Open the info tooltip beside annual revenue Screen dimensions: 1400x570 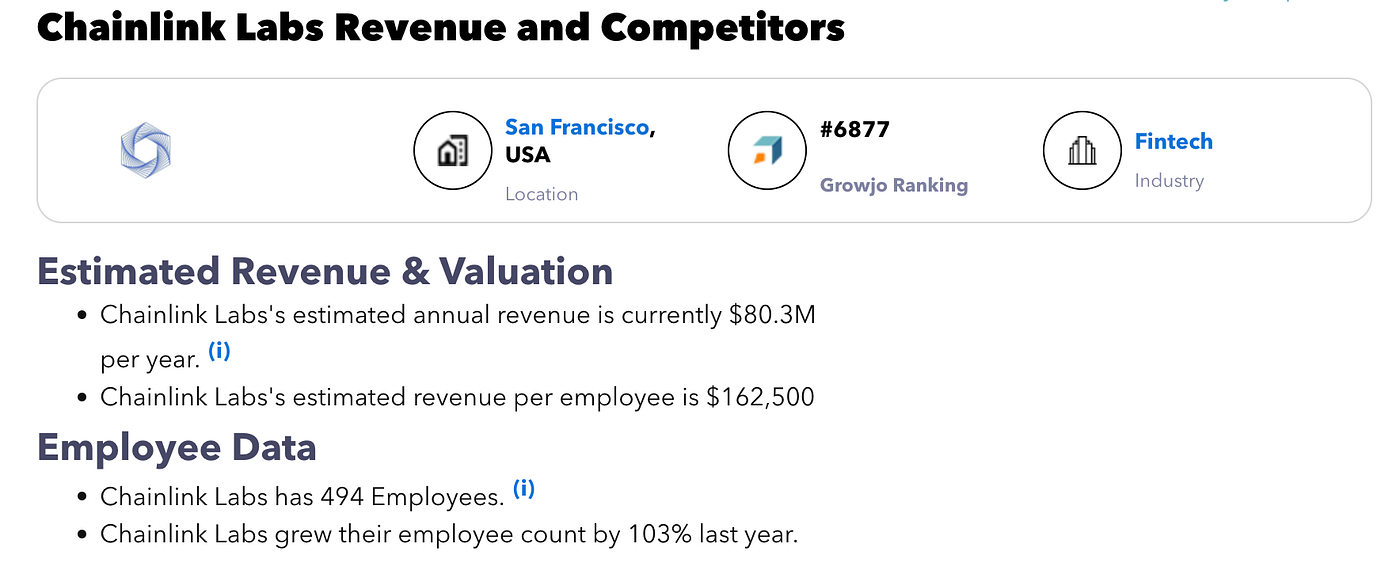point(220,352)
